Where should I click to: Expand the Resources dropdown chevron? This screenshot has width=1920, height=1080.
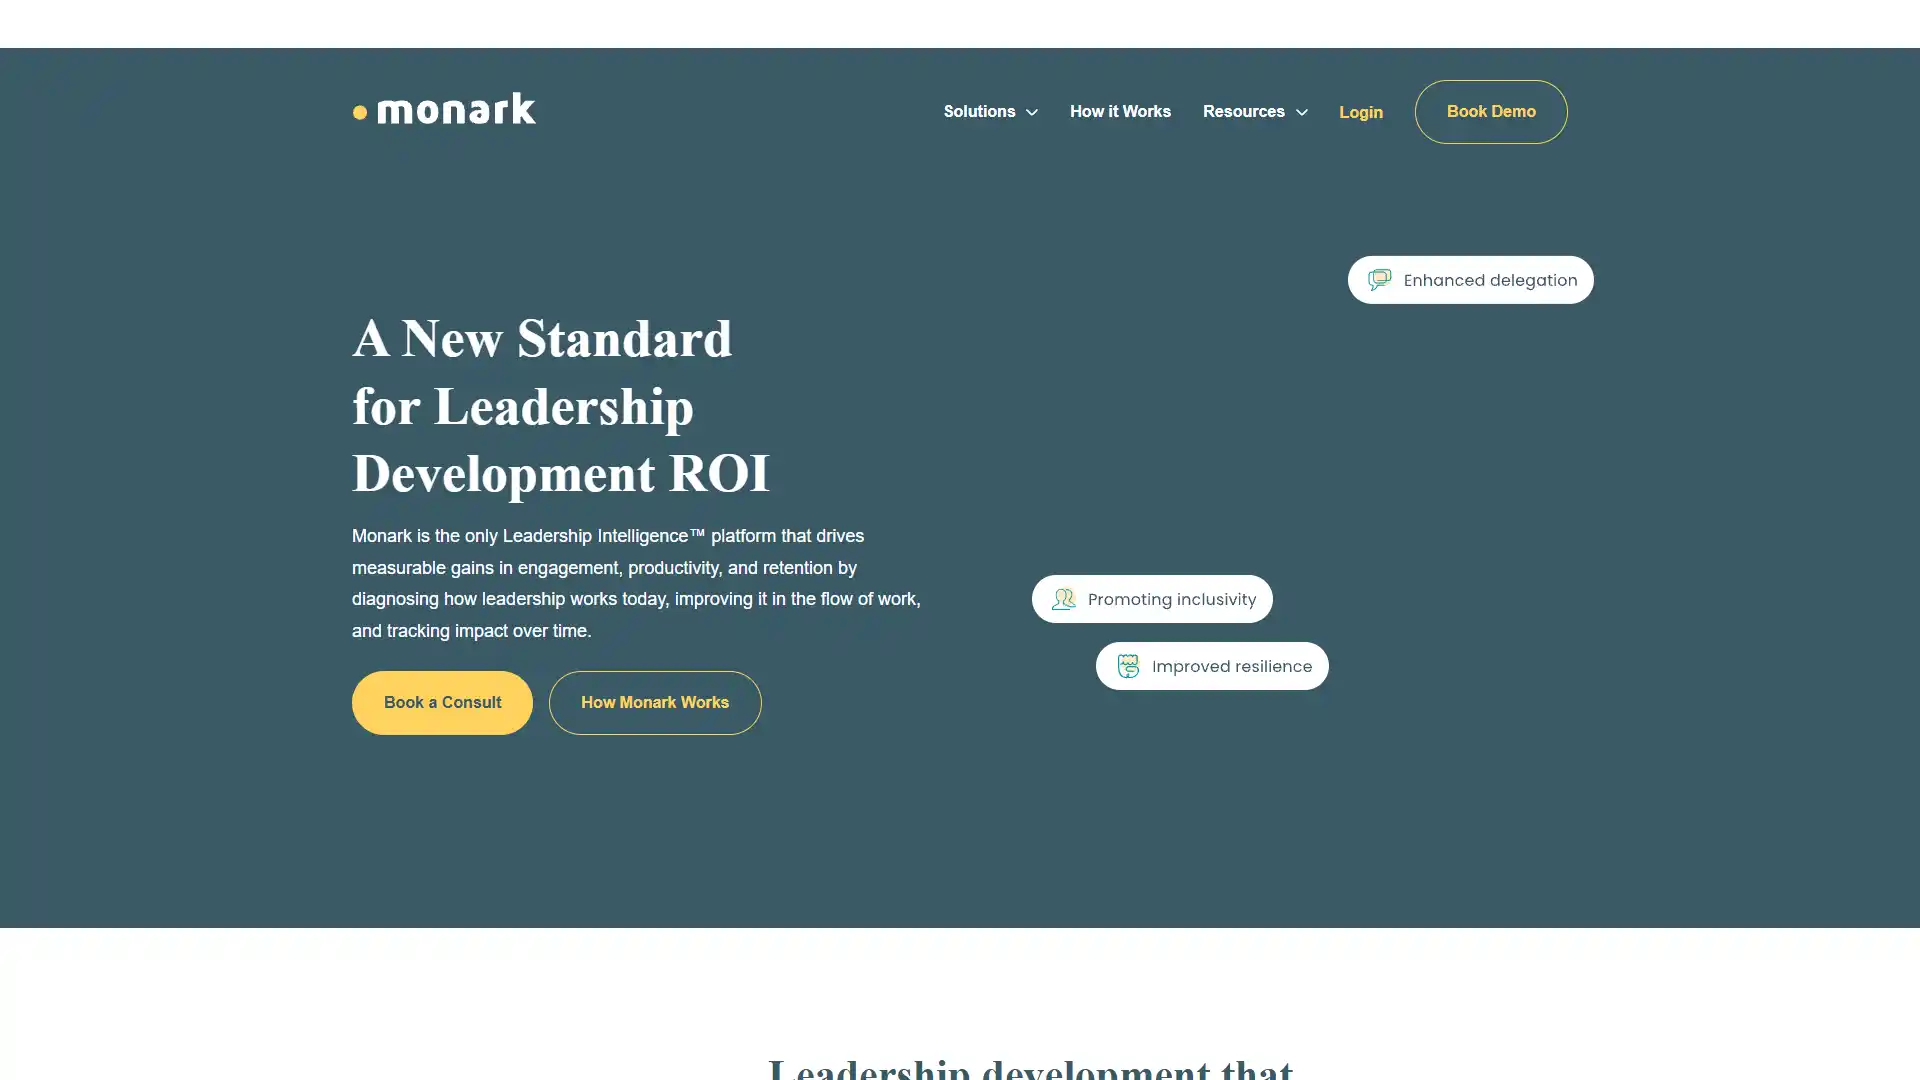point(1301,113)
